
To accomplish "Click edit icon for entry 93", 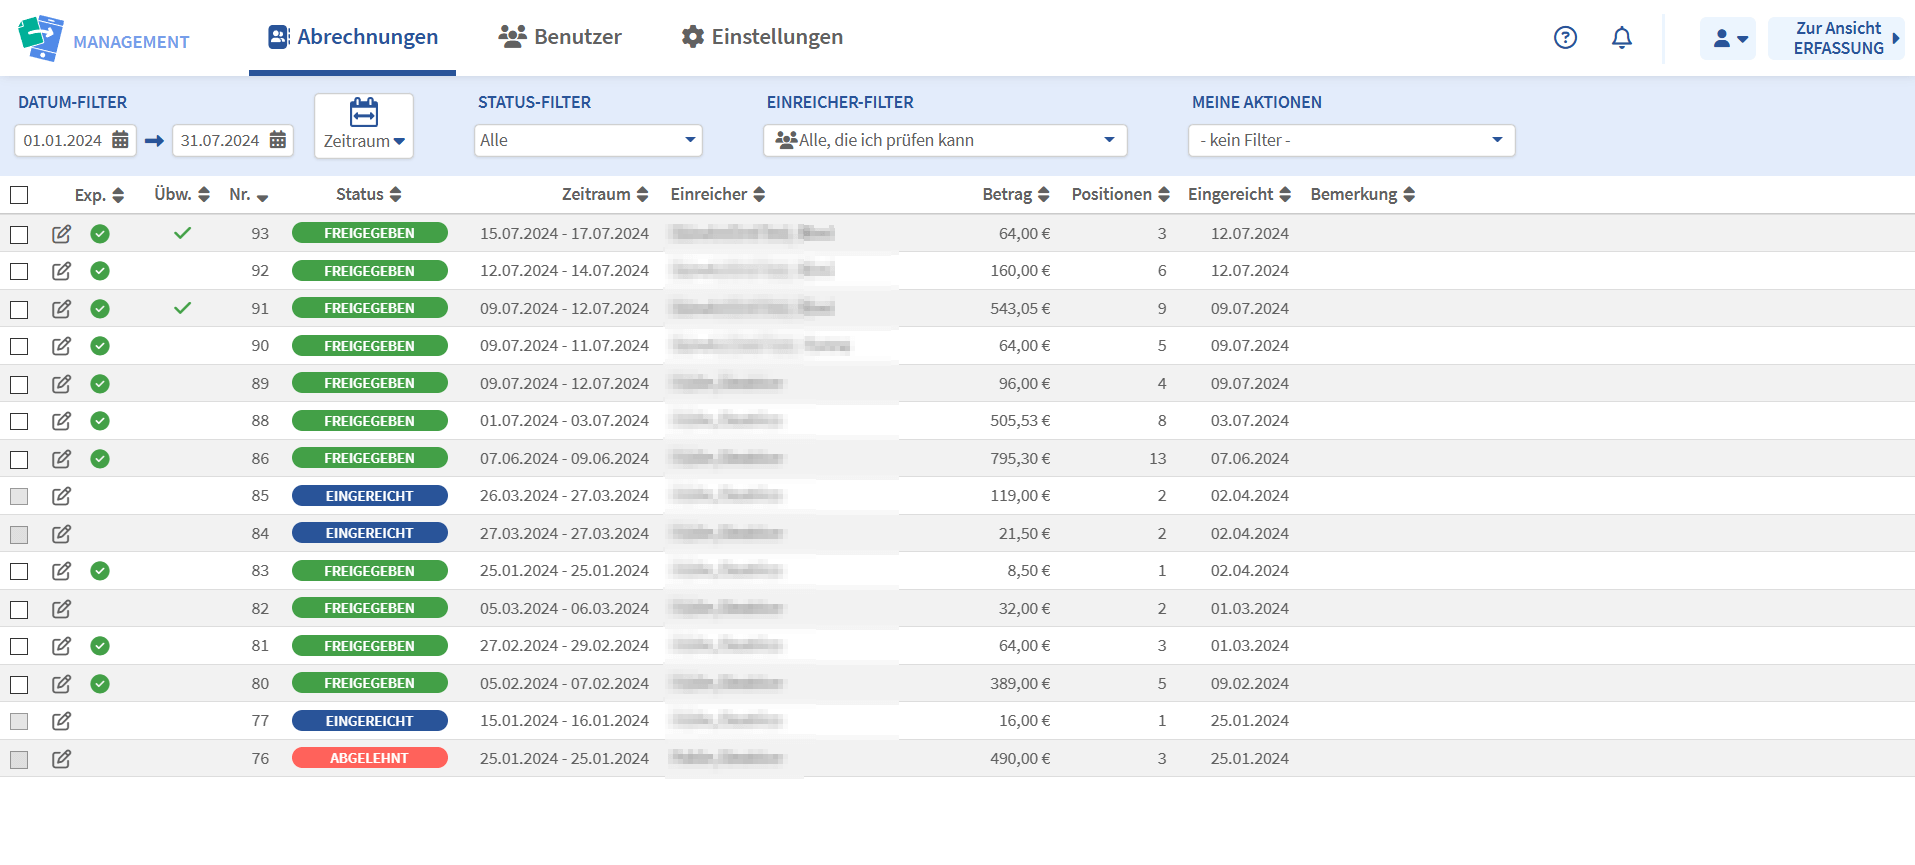I will 62,234.
